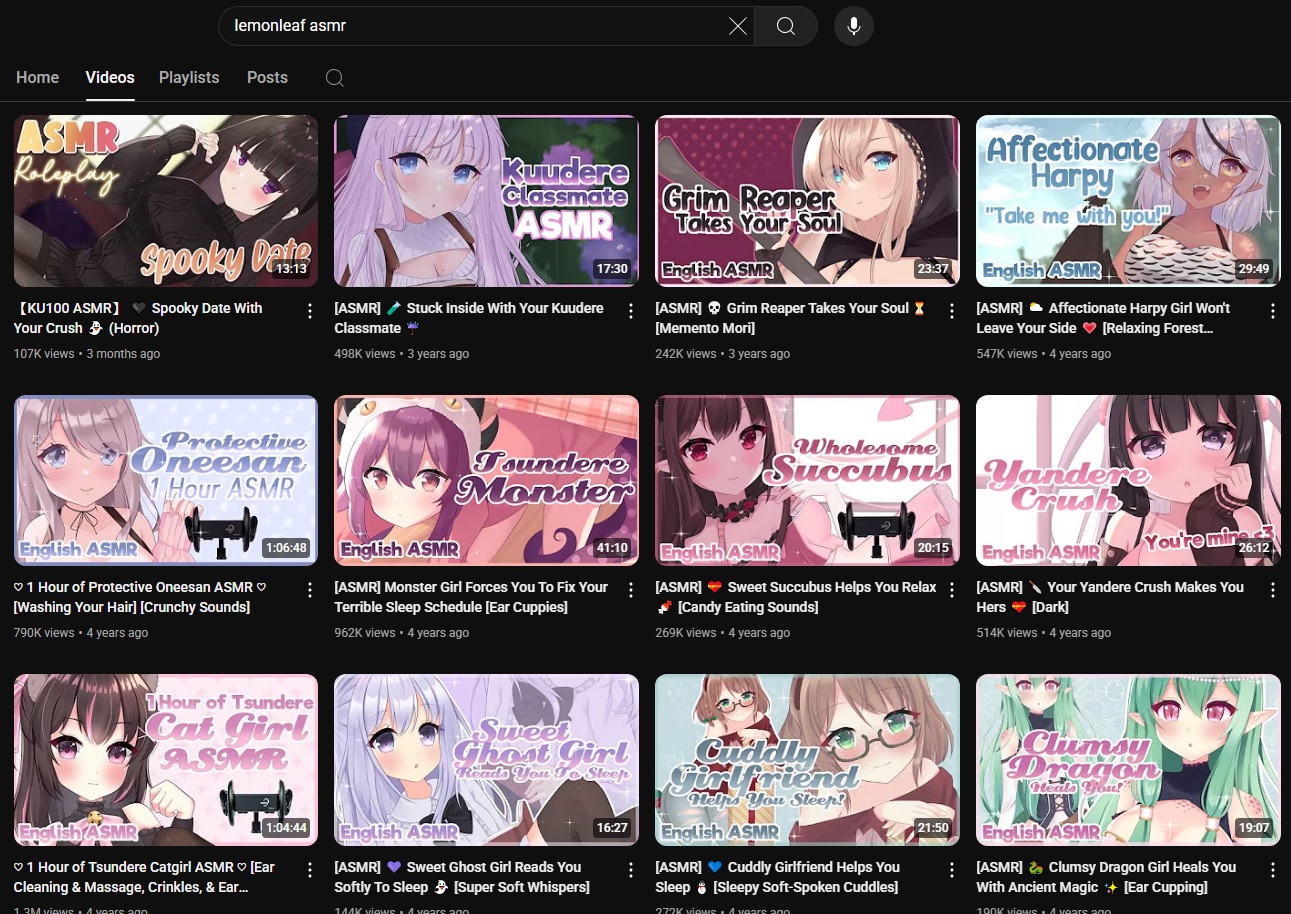Viewport: 1291px width, 914px height.
Task: Clear the search box with the X icon
Action: pyautogui.click(x=738, y=26)
